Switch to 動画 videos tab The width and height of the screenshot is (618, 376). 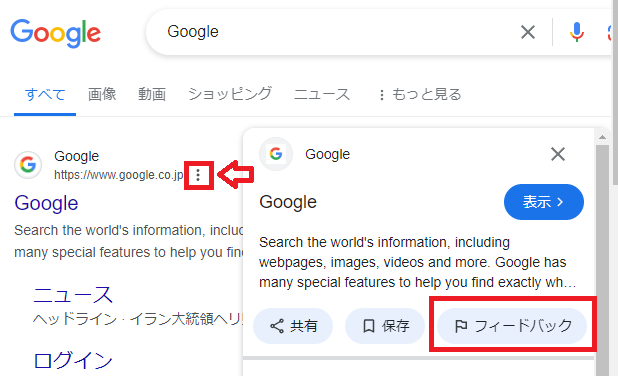click(x=152, y=95)
